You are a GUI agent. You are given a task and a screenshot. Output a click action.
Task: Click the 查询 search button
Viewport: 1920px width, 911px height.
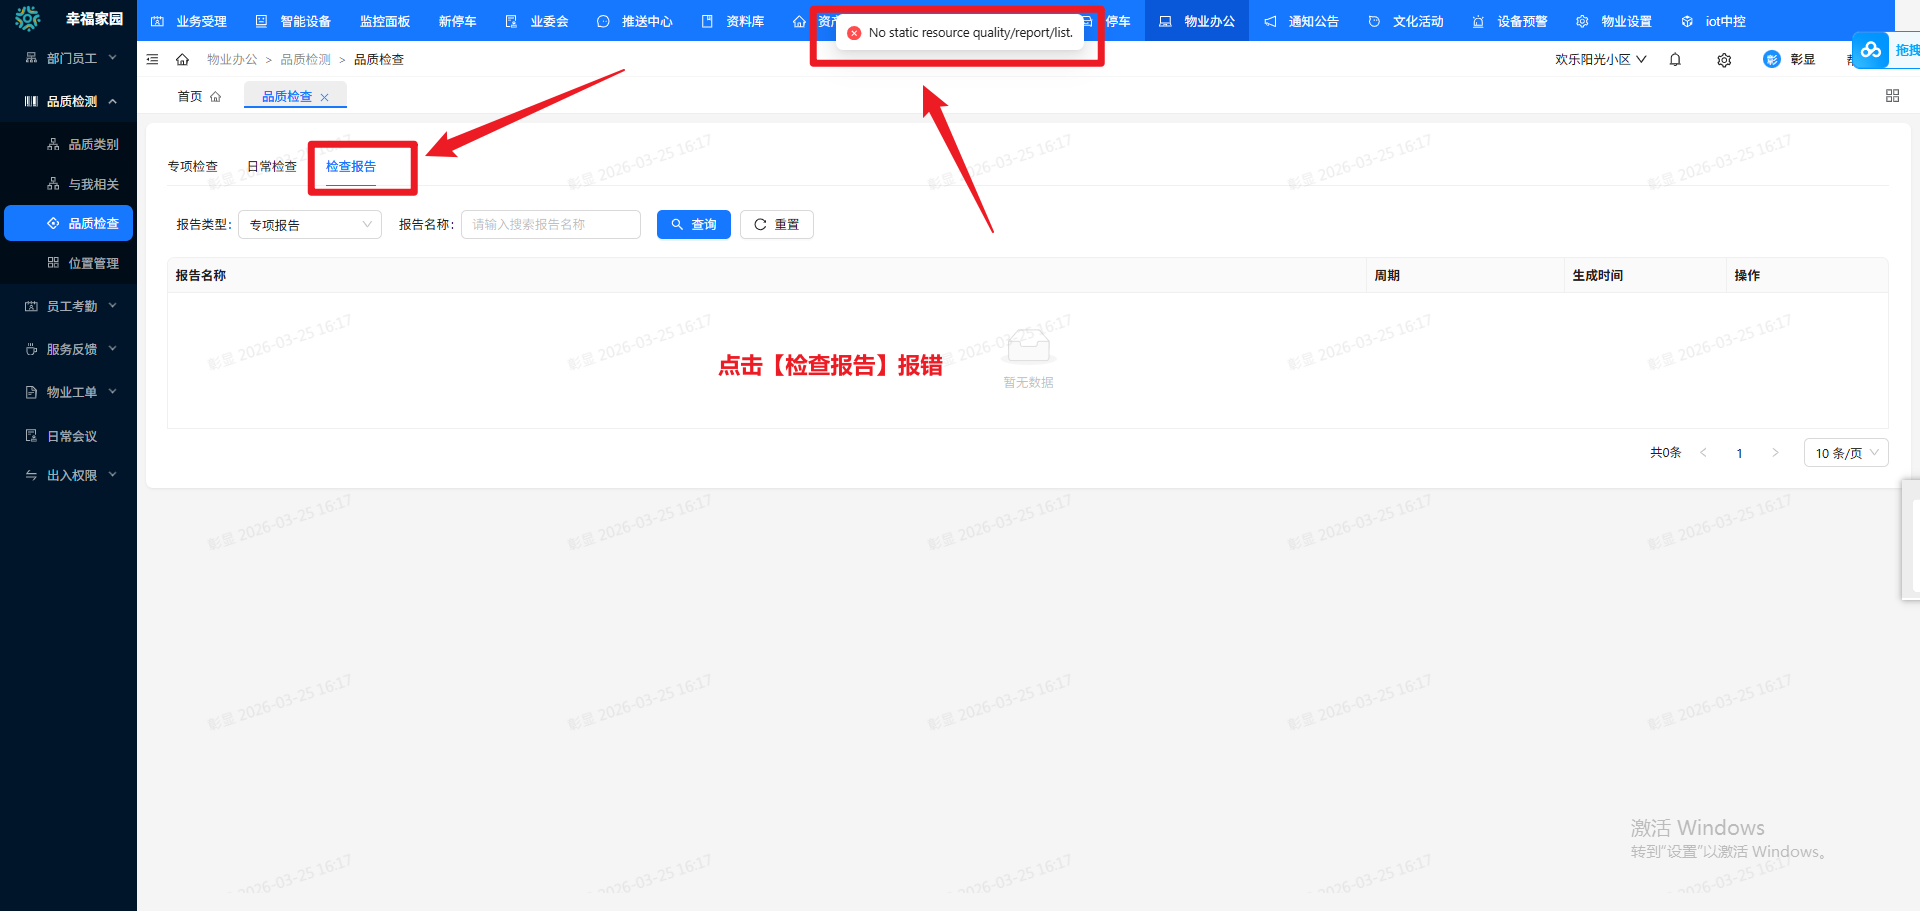coord(694,225)
